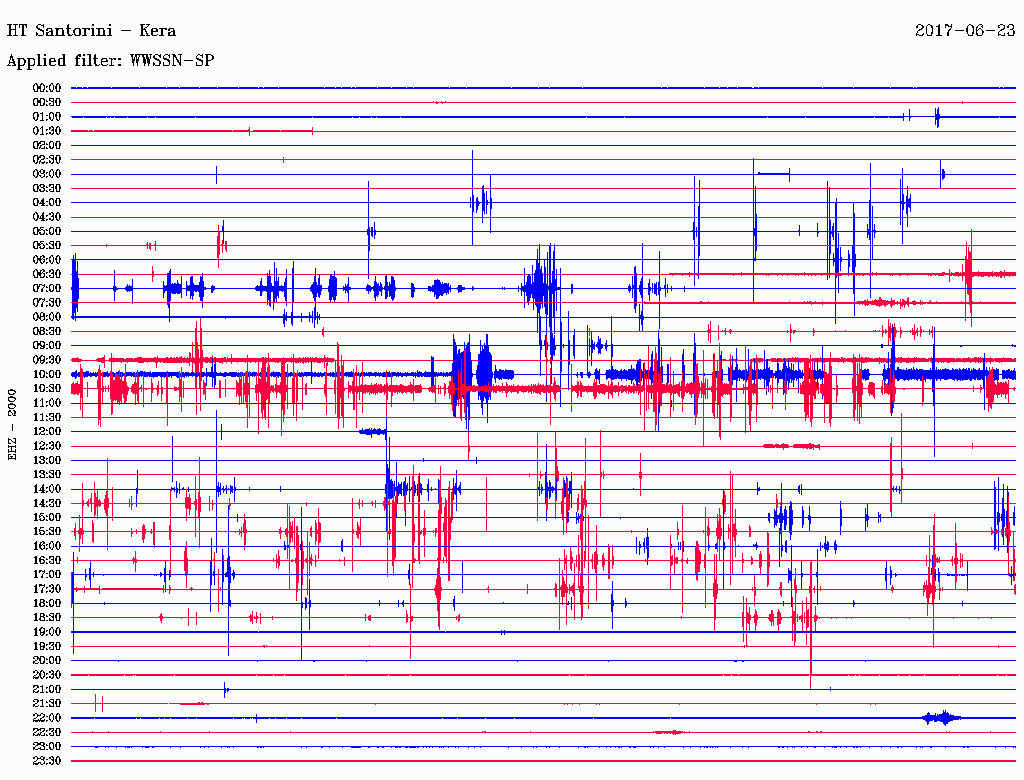
Task: Click the vertical 'EHZ – 2000' axis label
Action: click(12, 425)
